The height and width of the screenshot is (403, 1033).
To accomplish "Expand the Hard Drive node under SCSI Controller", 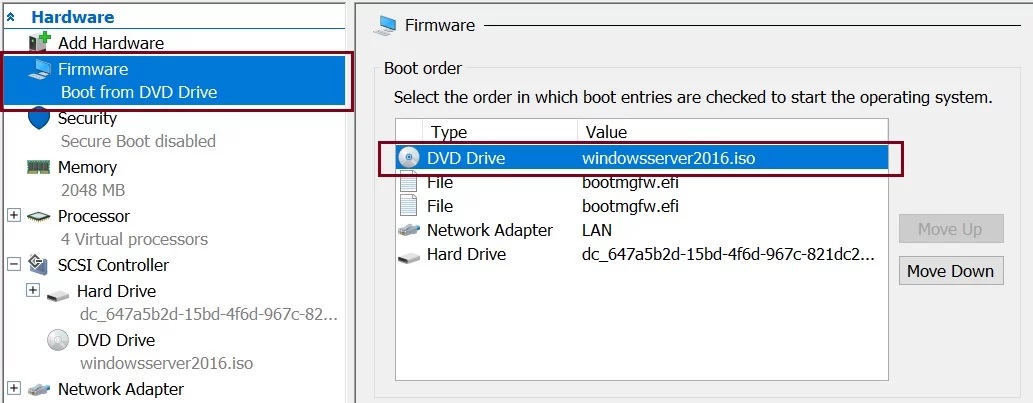I will click(33, 291).
